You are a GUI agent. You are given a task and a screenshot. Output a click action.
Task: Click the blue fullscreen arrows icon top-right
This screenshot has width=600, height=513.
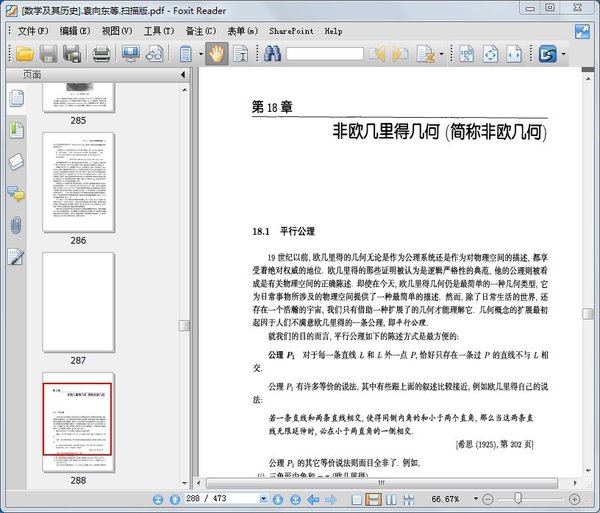(582, 31)
